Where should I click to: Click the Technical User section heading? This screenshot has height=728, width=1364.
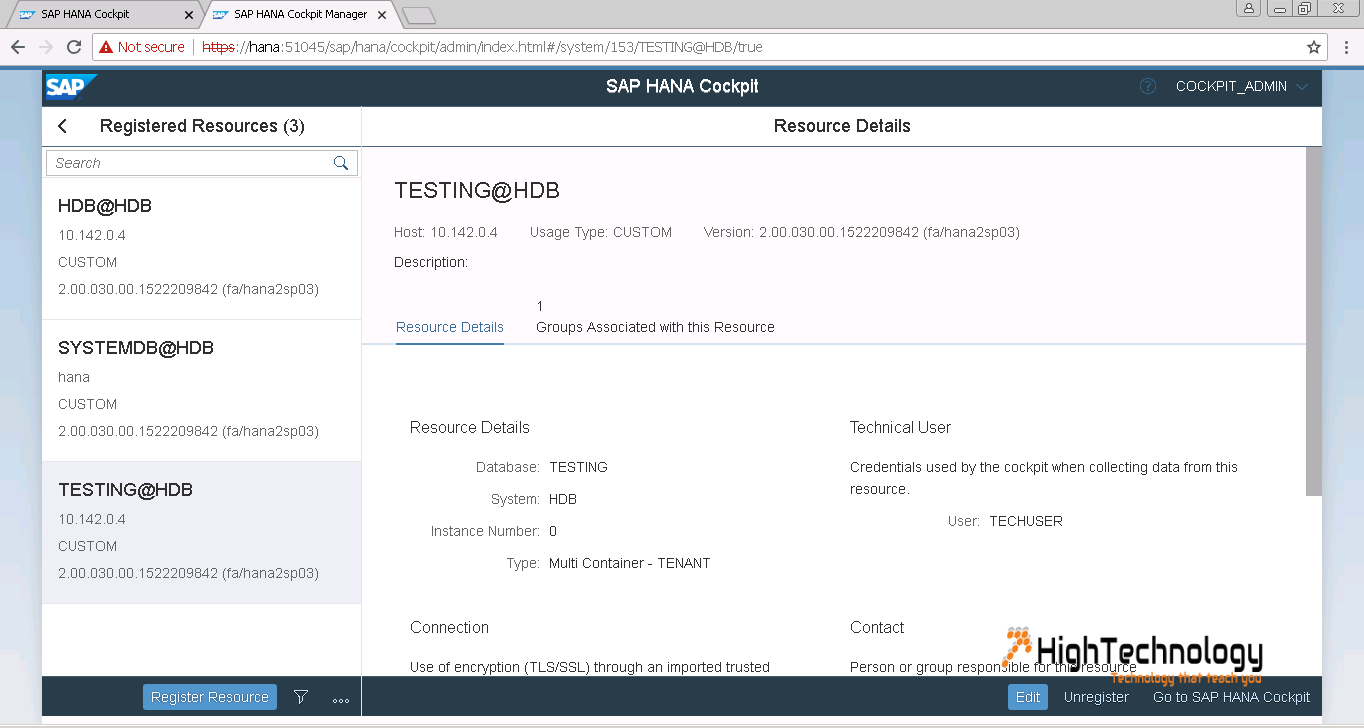pos(900,427)
